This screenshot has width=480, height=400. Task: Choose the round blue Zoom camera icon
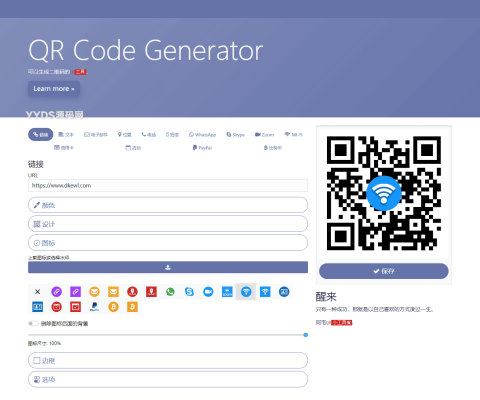coord(208,292)
